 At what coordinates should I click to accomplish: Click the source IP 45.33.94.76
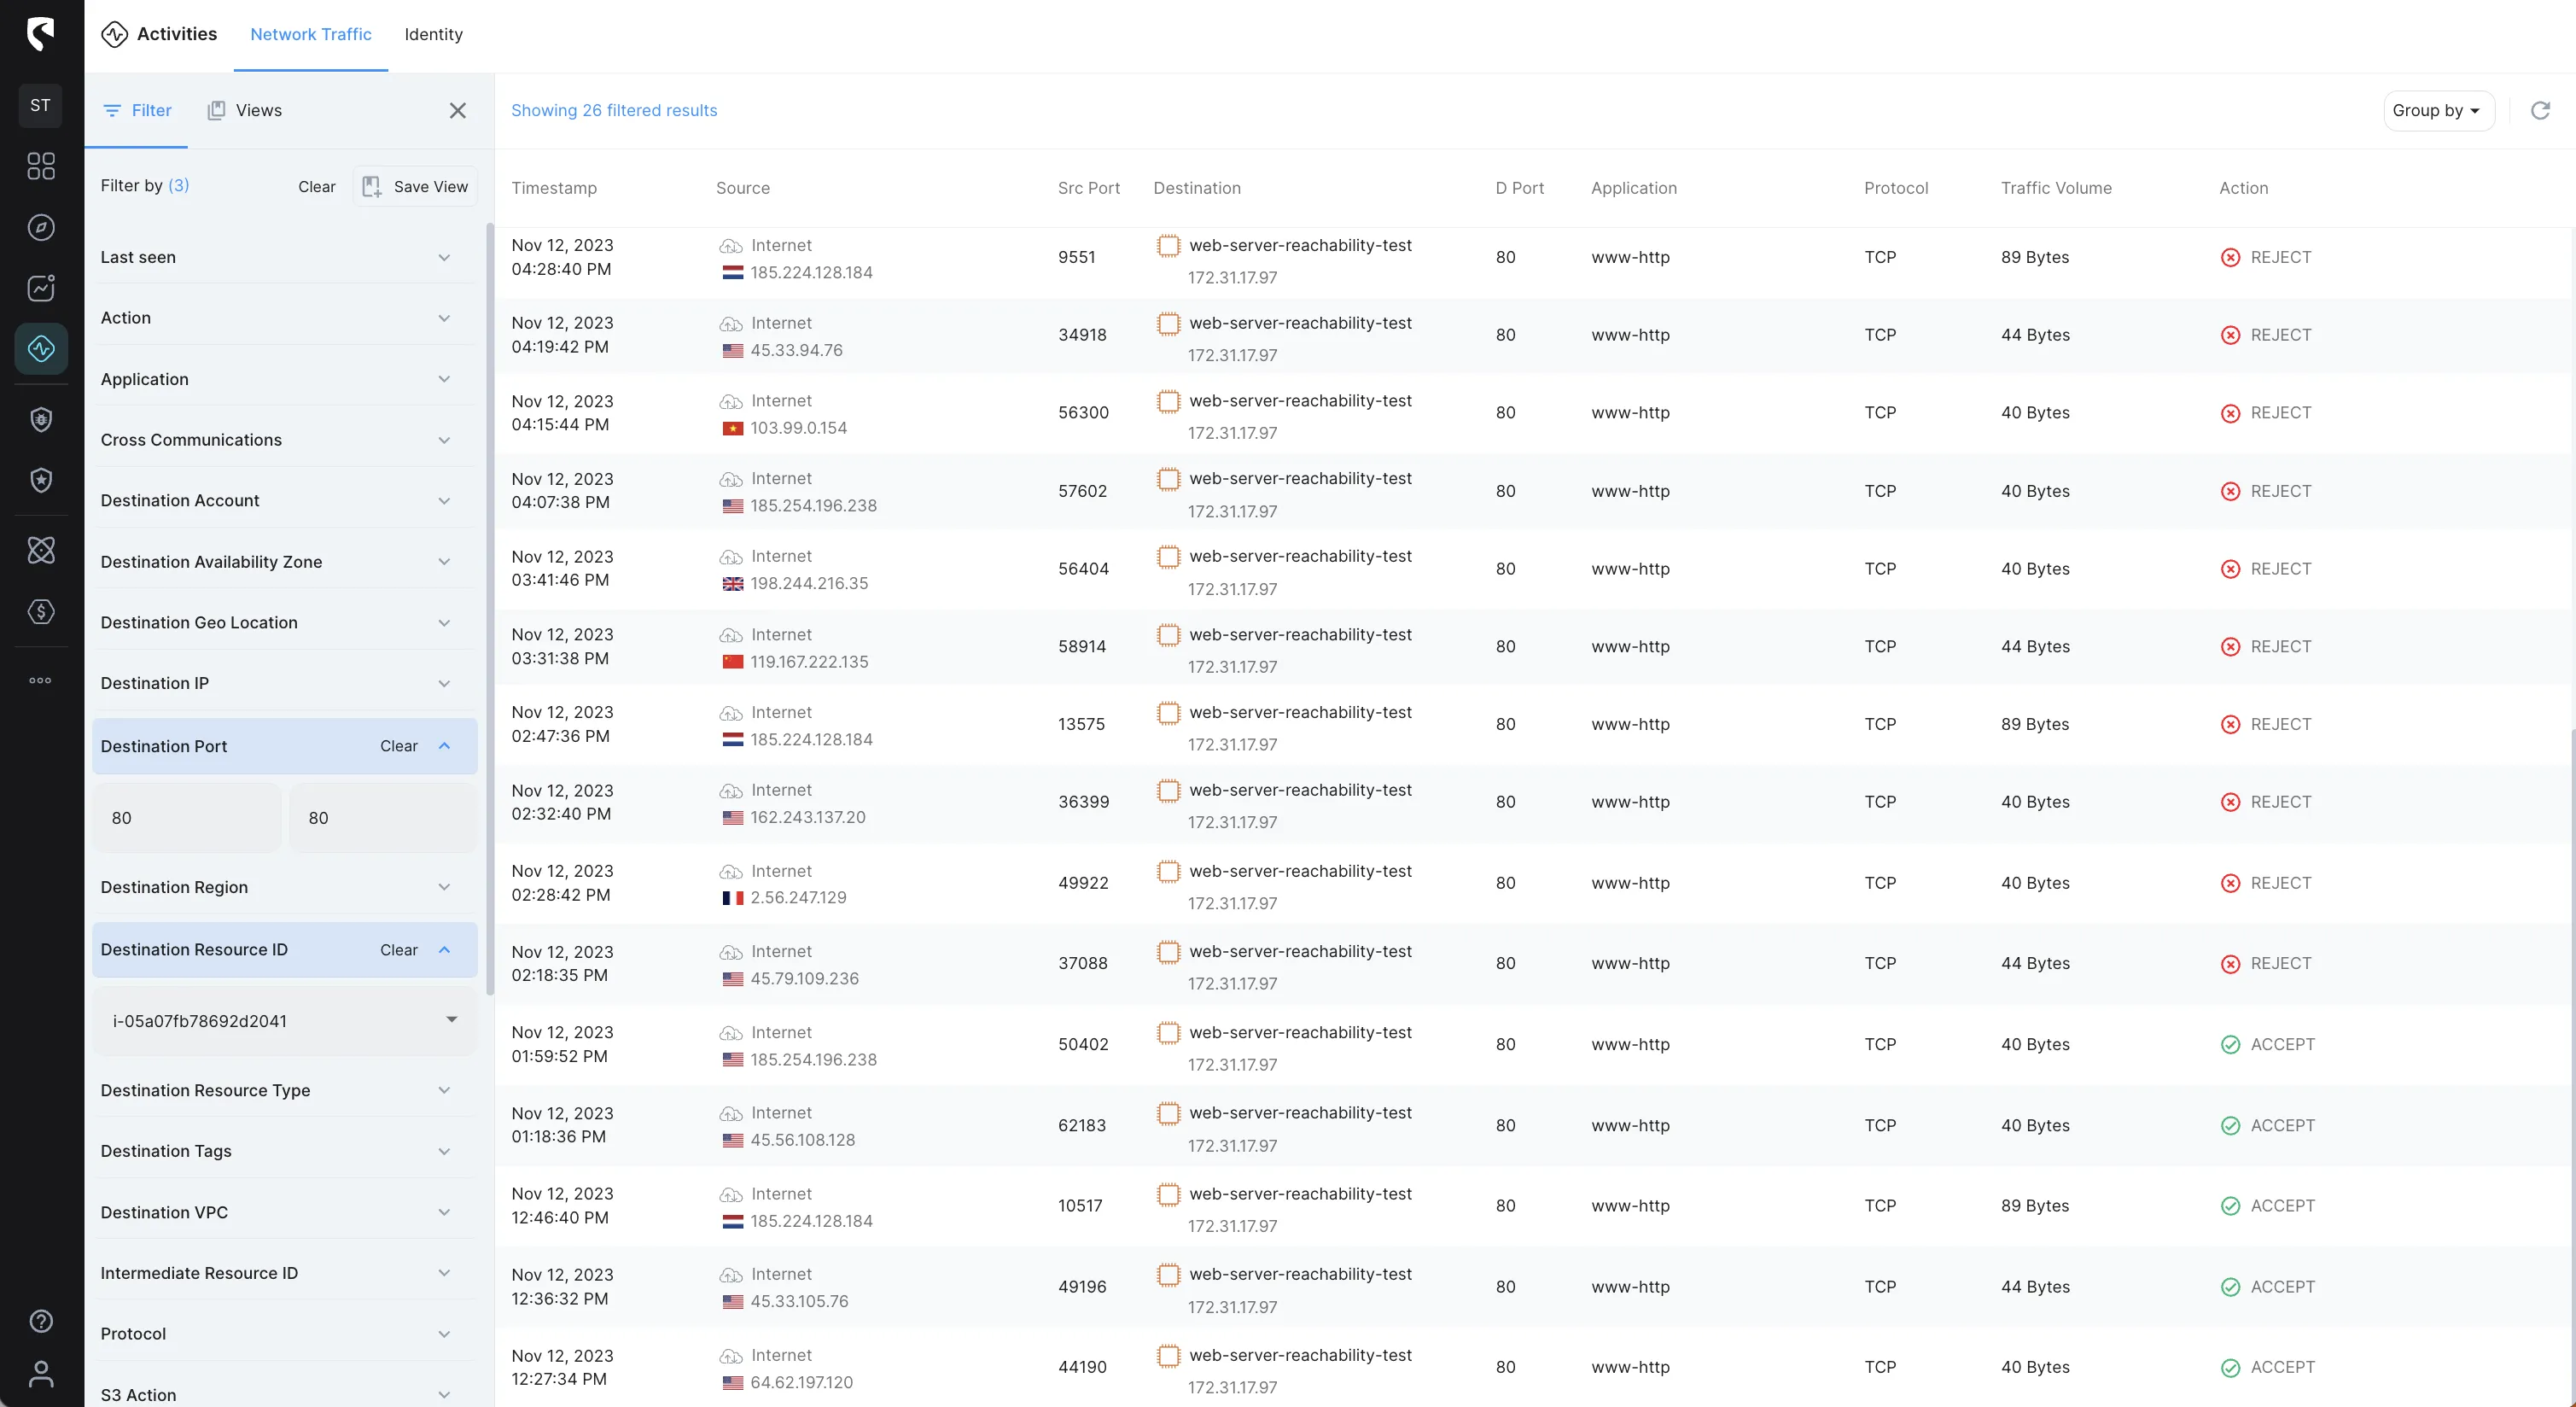[796, 351]
